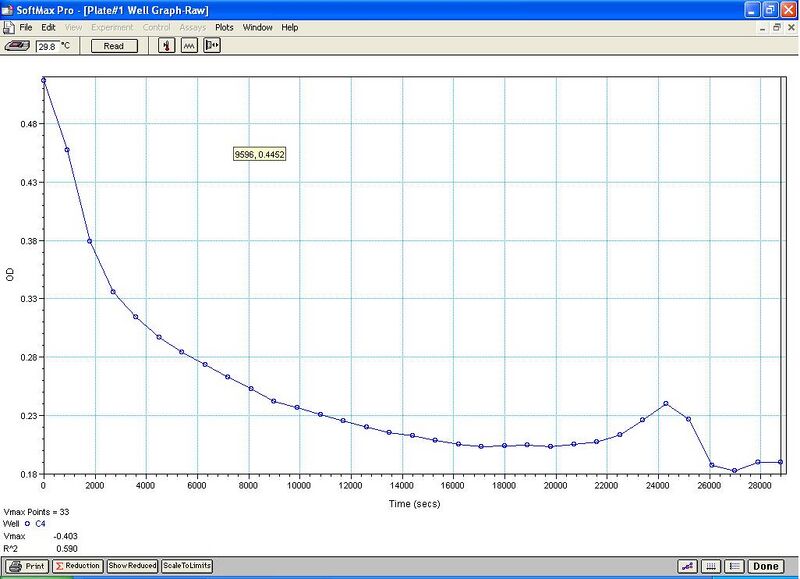Select the plate grid view icon

pos(711,566)
